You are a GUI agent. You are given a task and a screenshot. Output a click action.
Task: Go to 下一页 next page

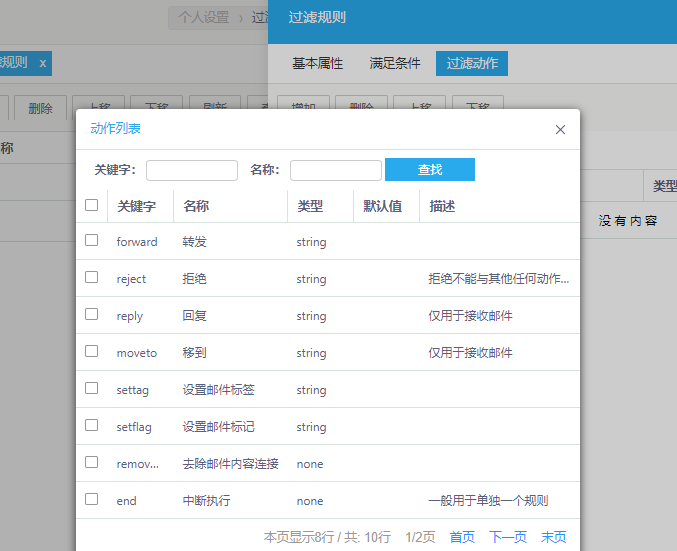coord(508,537)
